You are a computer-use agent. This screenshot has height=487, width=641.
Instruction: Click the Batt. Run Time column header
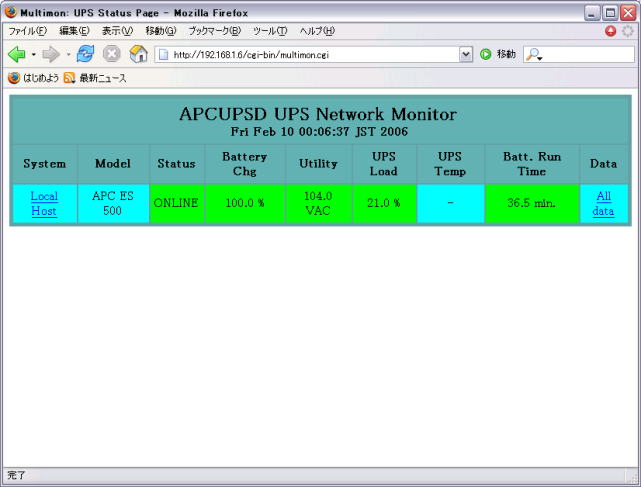click(532, 164)
